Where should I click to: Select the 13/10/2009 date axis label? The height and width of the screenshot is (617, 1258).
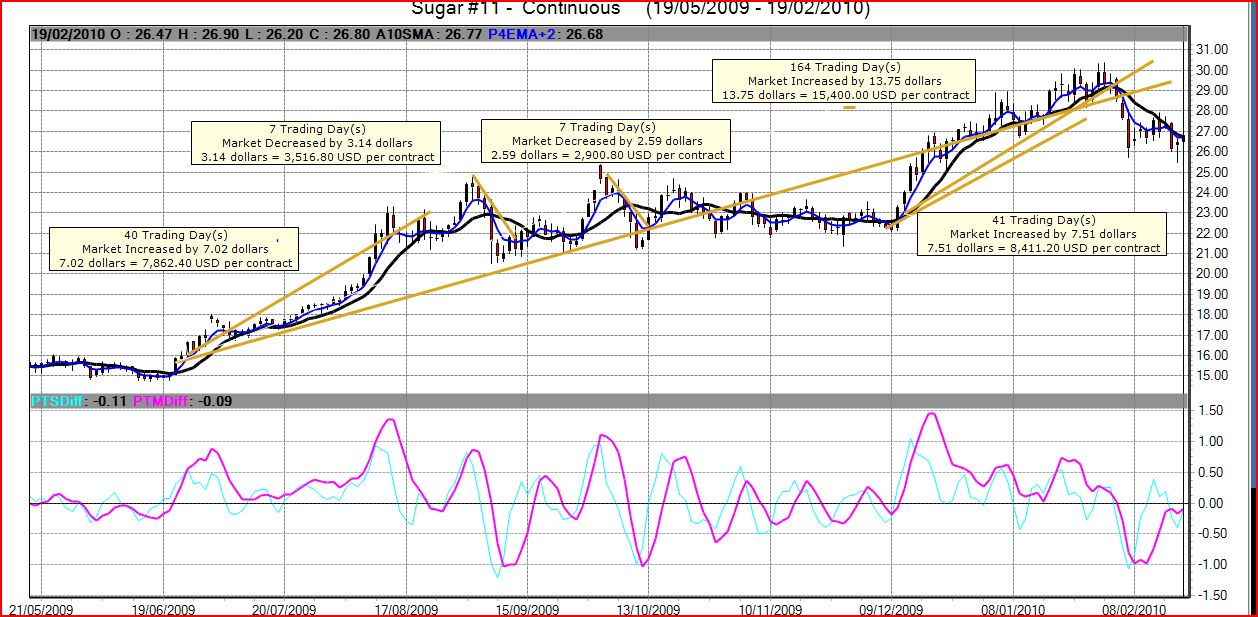(x=648, y=608)
